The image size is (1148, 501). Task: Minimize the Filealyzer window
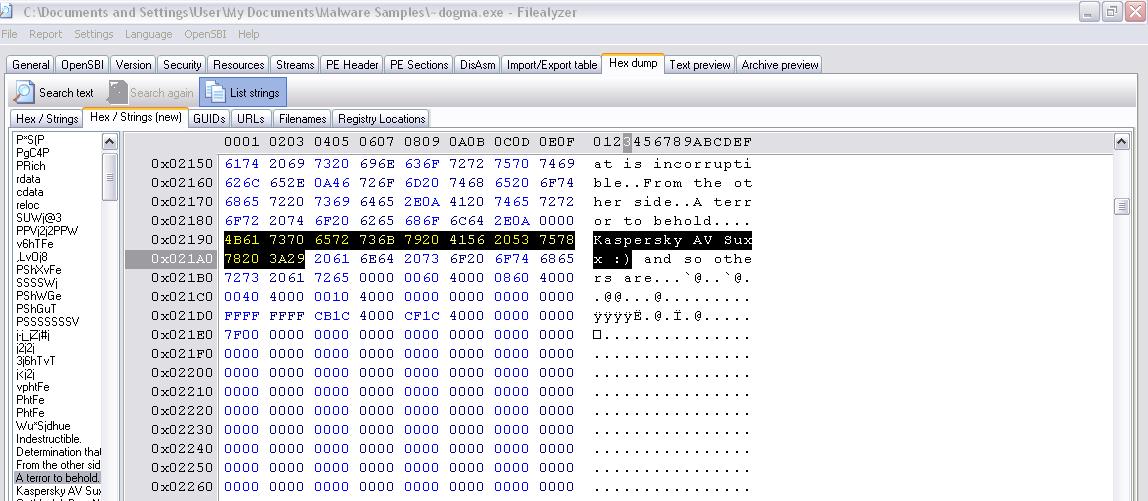(x=1089, y=12)
